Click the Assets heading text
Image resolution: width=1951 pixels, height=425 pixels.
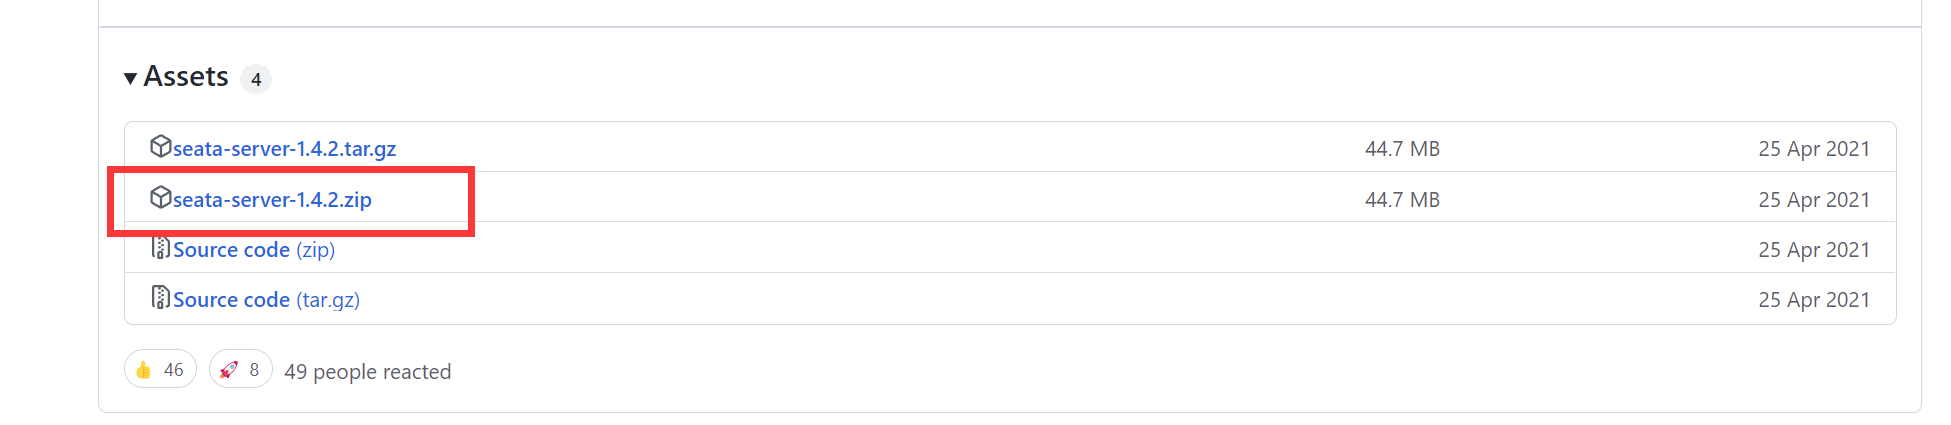tap(186, 77)
